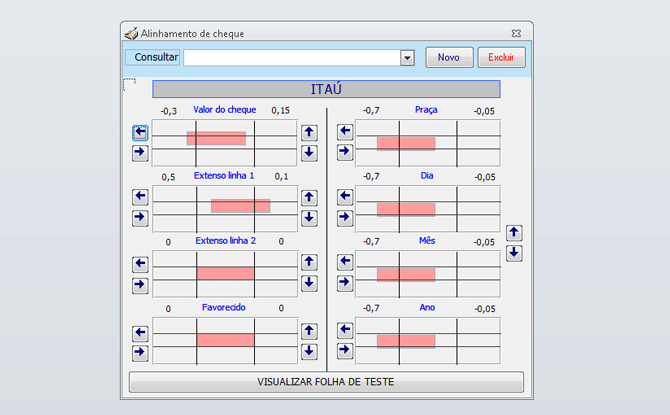Shift Extenso linha 1 down

click(x=309, y=218)
